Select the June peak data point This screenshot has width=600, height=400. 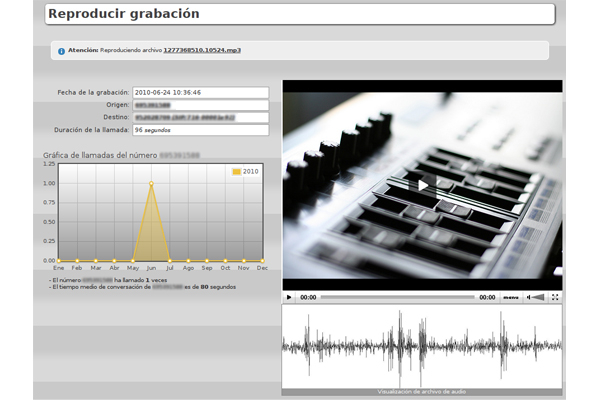(x=151, y=184)
